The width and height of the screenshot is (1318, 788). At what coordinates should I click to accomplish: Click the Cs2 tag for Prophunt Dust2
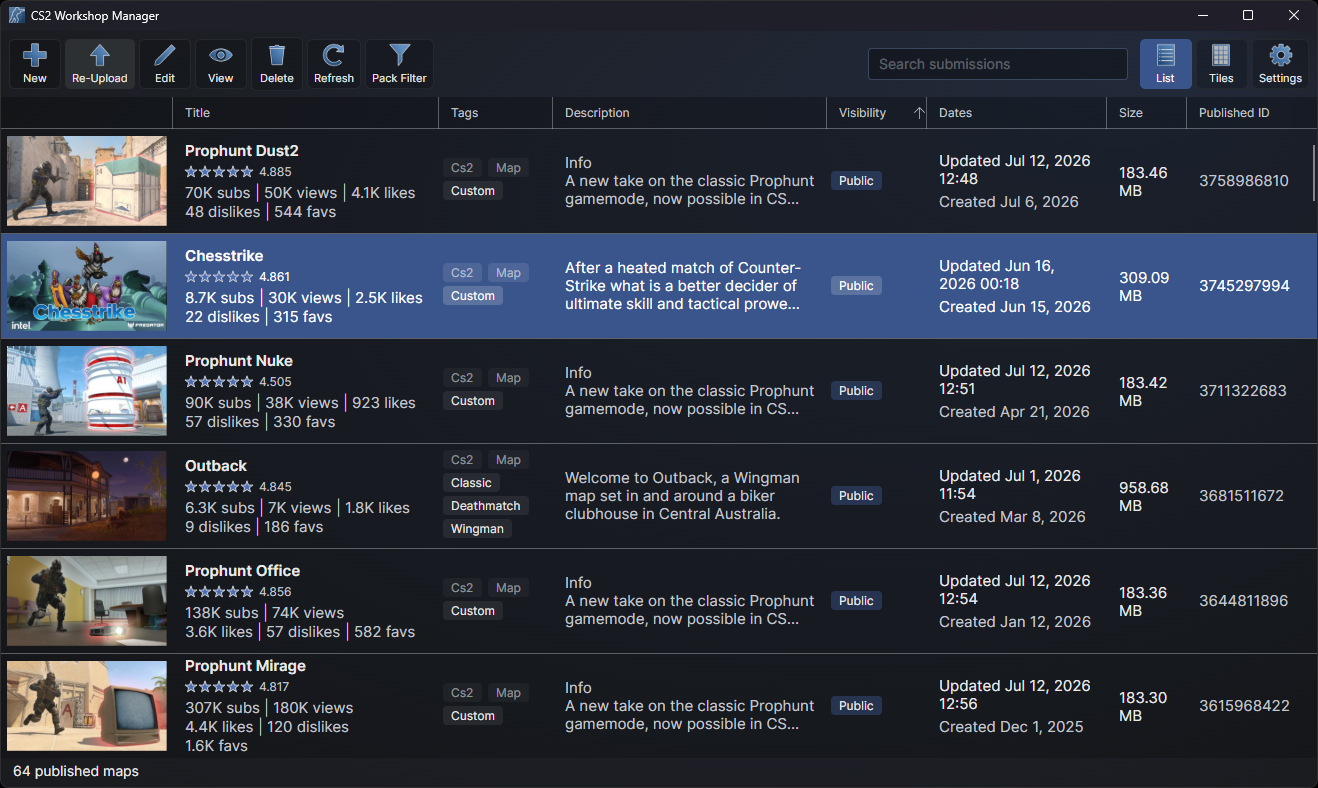pyautogui.click(x=462, y=168)
